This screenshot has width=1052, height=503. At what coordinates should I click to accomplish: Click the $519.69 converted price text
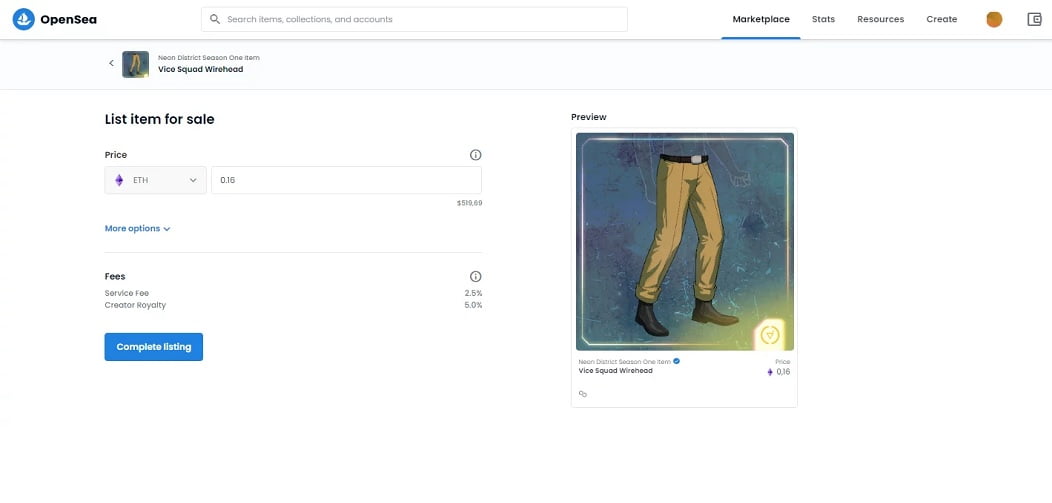tap(469, 203)
